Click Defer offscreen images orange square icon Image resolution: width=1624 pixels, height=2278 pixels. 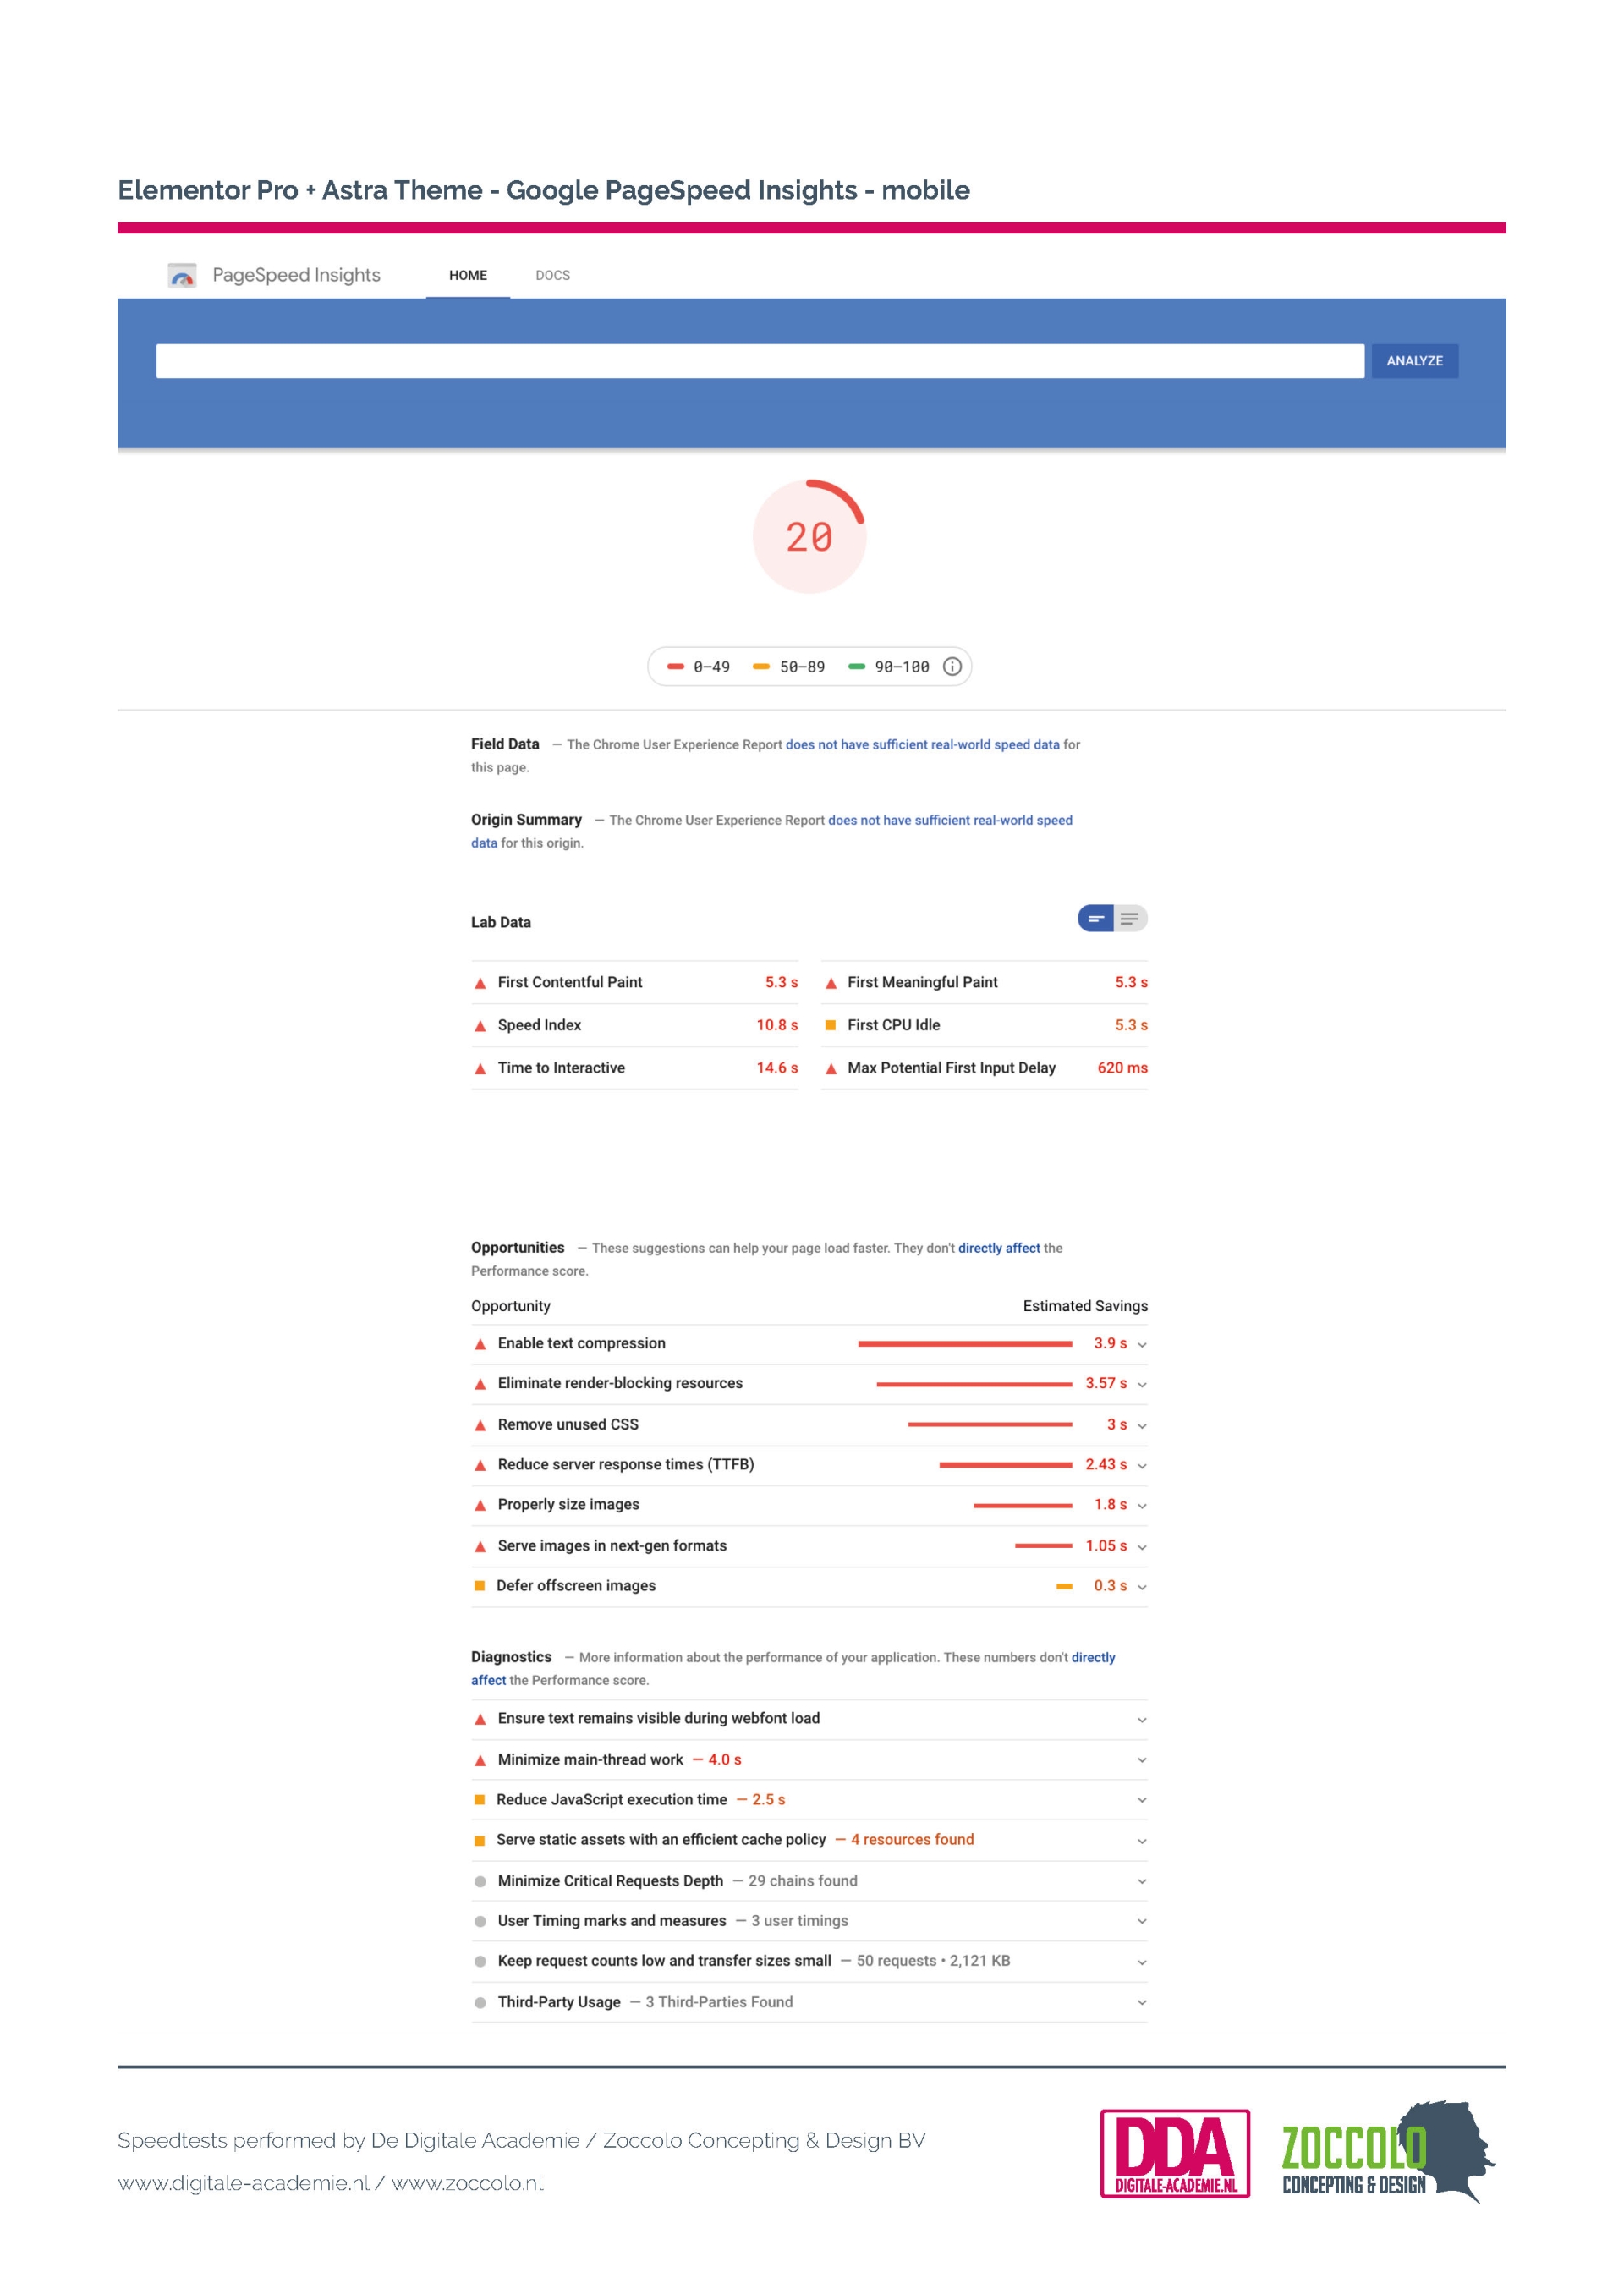click(x=479, y=1585)
